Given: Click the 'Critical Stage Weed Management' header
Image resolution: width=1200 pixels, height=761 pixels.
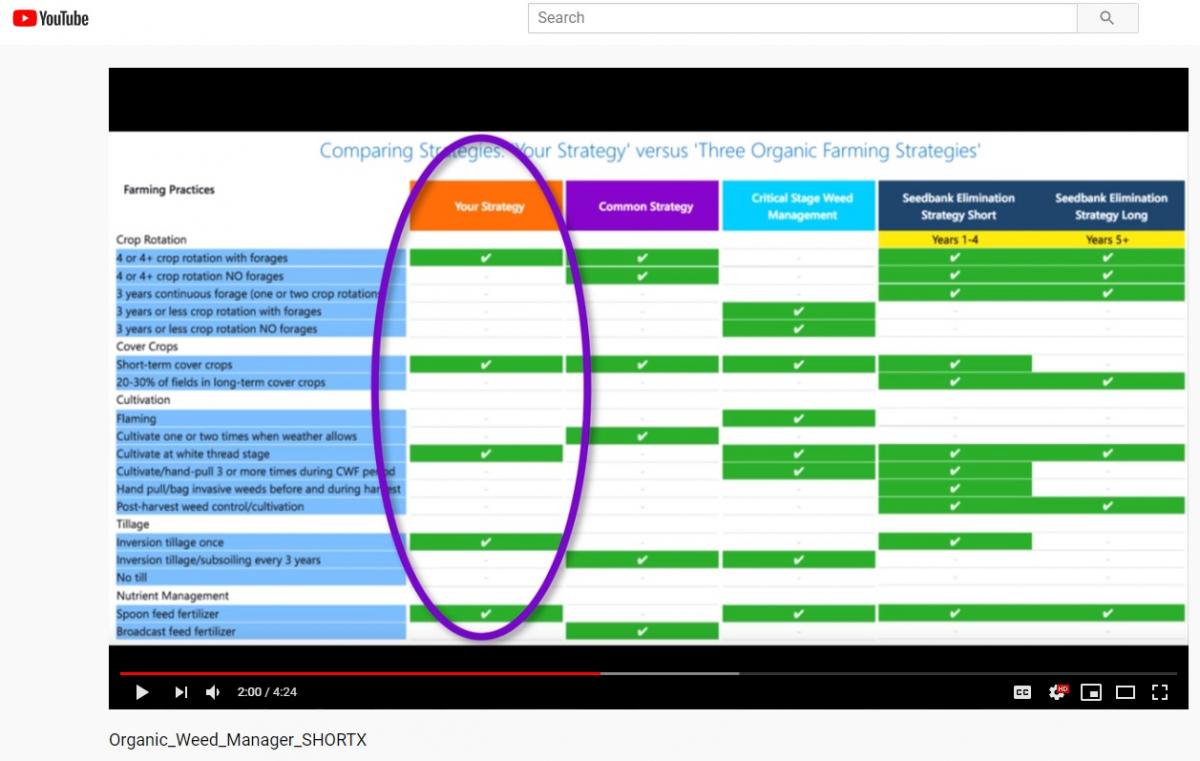Looking at the screenshot, I should coord(801,206).
